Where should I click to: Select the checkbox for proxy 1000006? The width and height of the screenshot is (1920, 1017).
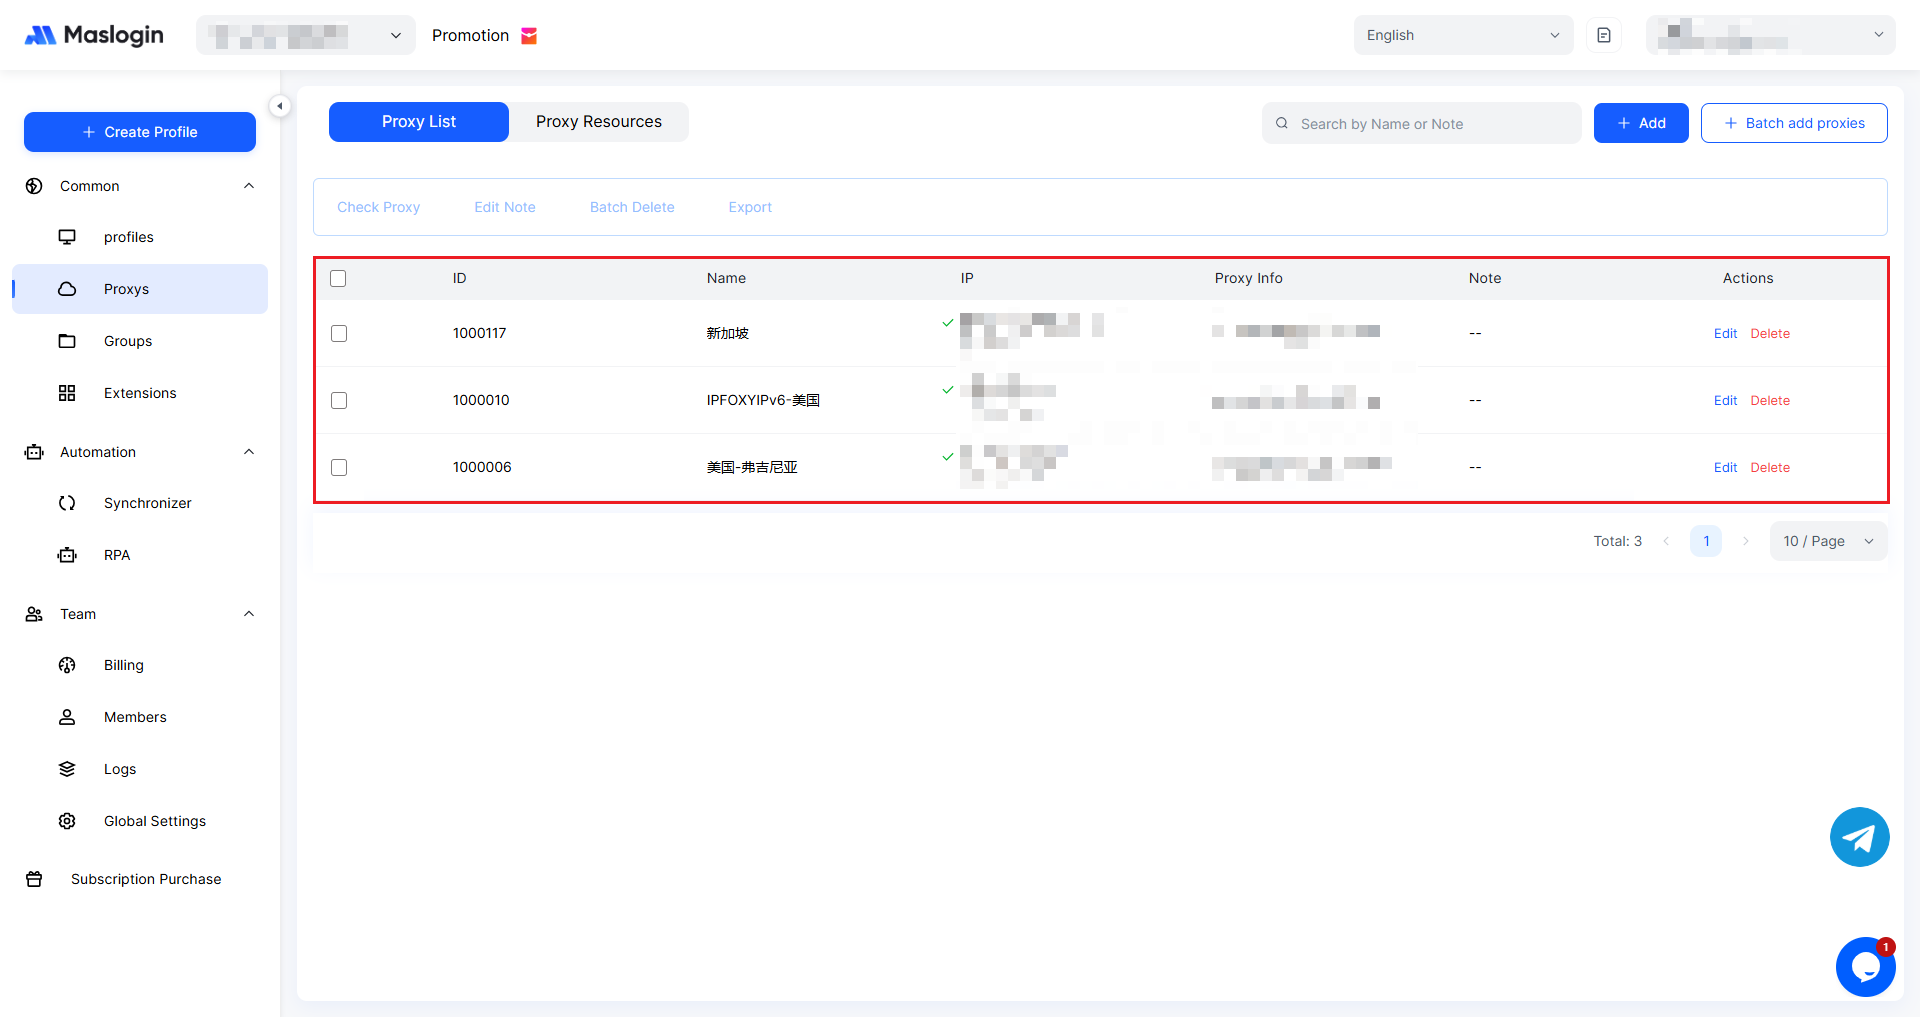[x=339, y=468]
